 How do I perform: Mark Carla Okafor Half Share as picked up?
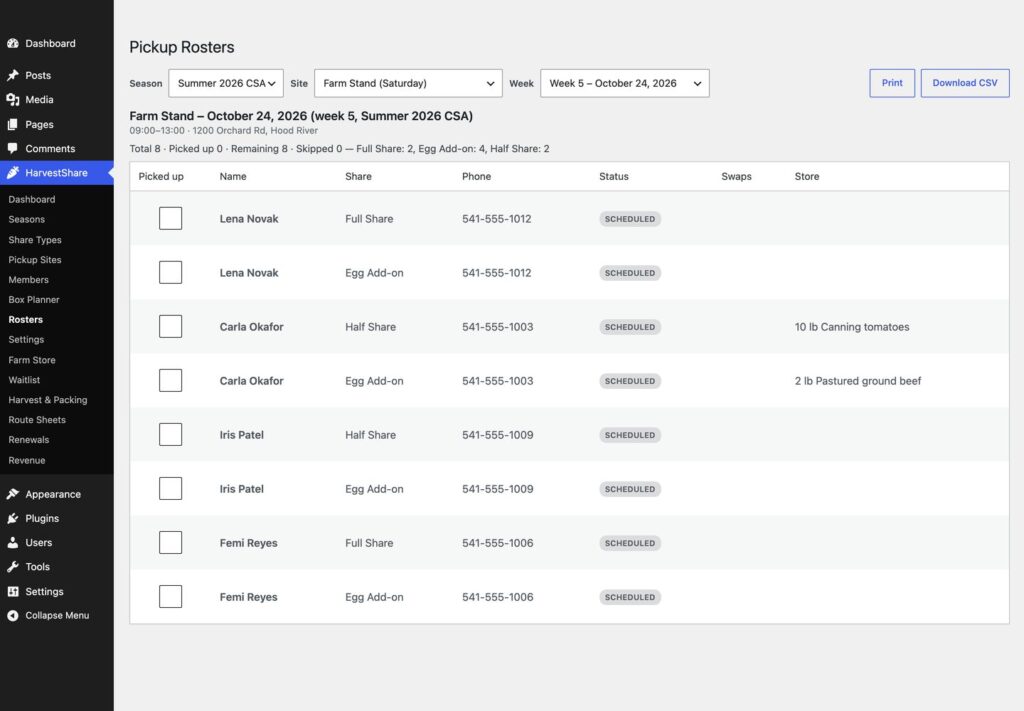170,326
